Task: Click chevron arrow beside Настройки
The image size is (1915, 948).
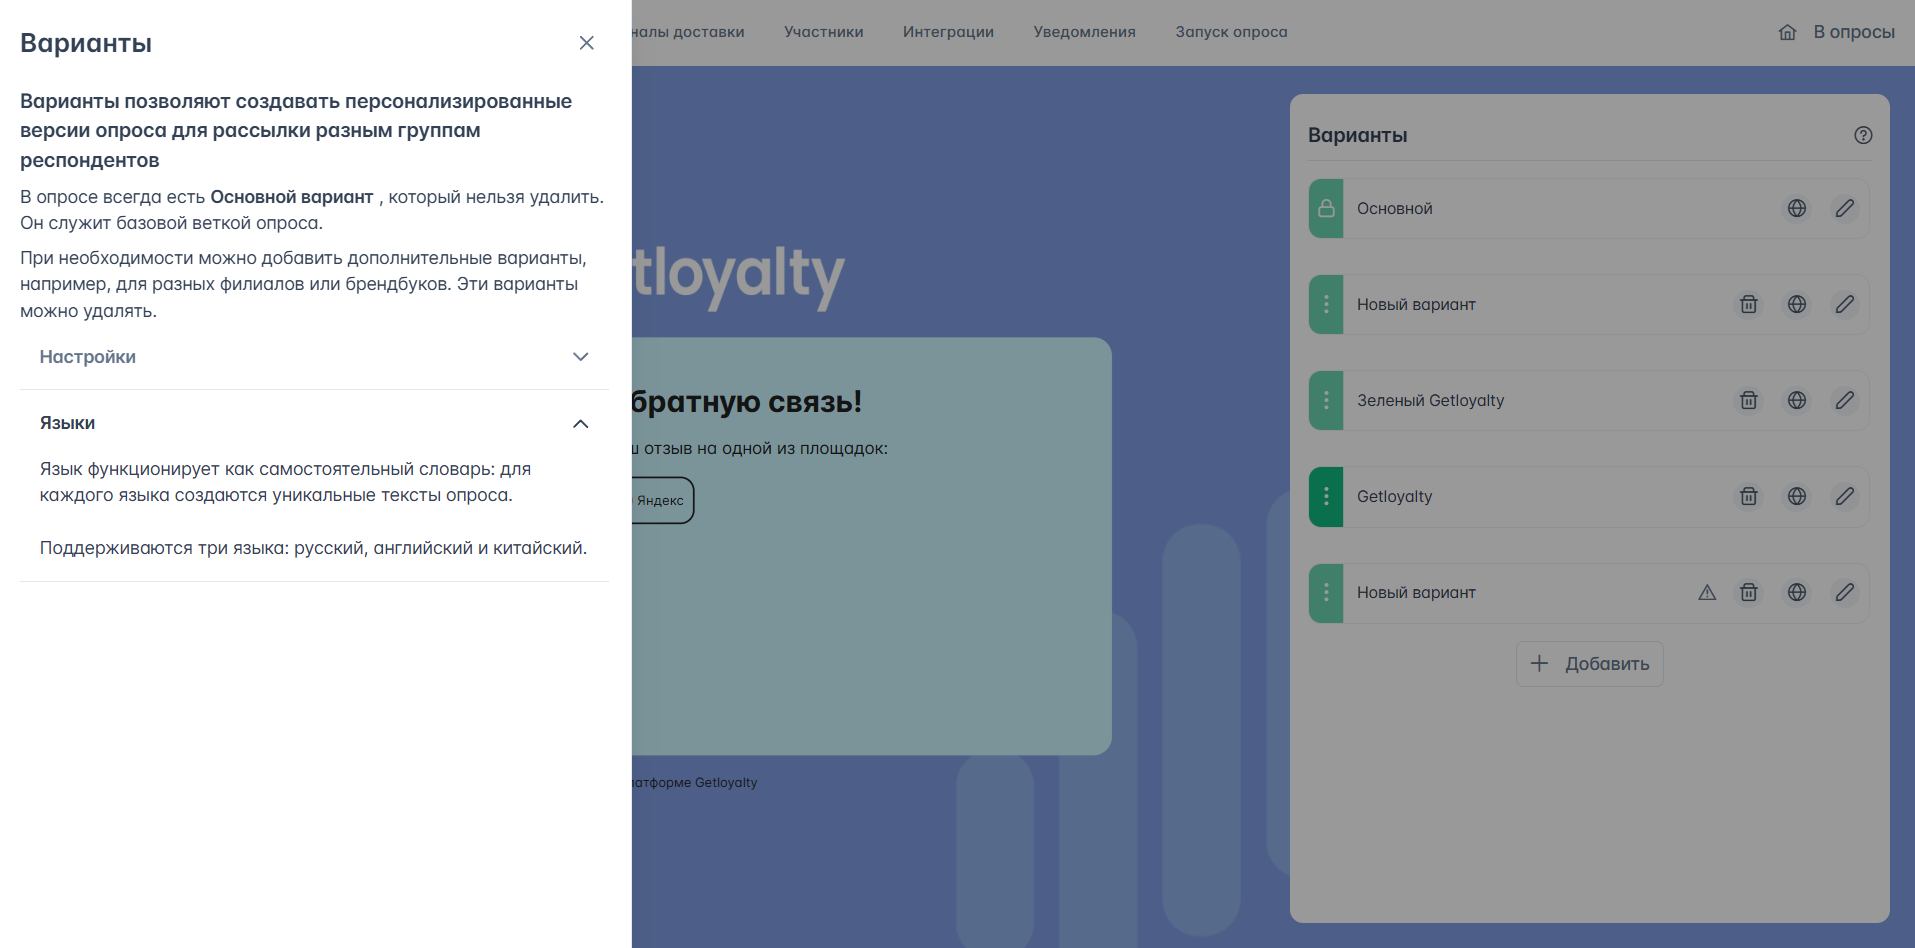Action: point(580,357)
